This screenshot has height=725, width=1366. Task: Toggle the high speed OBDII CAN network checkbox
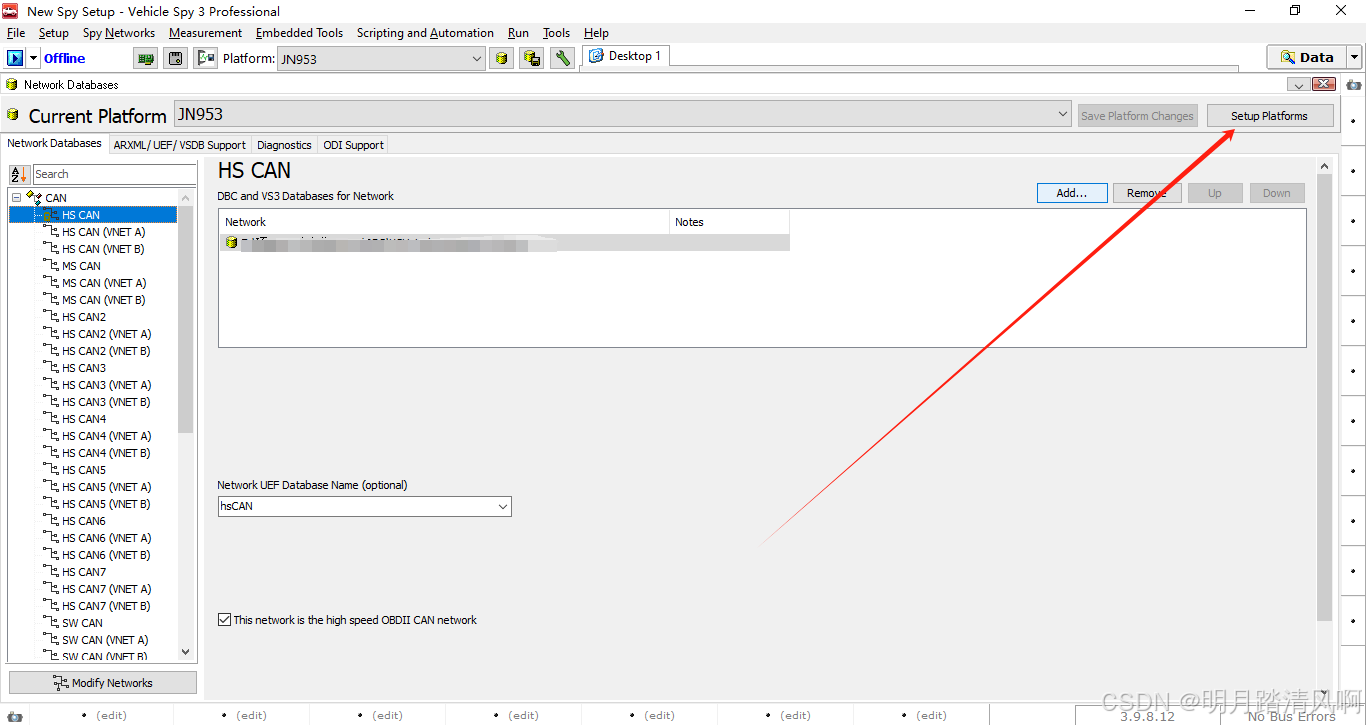point(224,620)
